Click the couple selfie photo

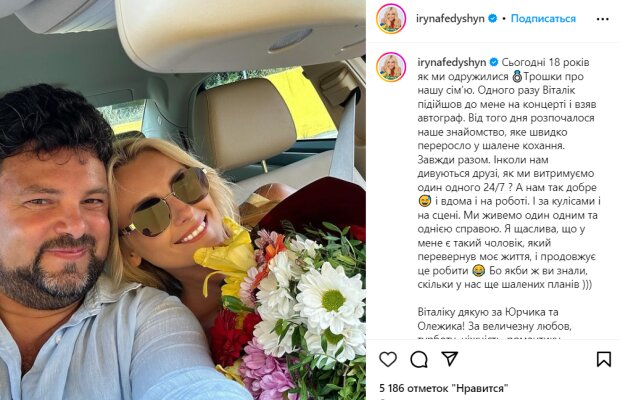183,200
